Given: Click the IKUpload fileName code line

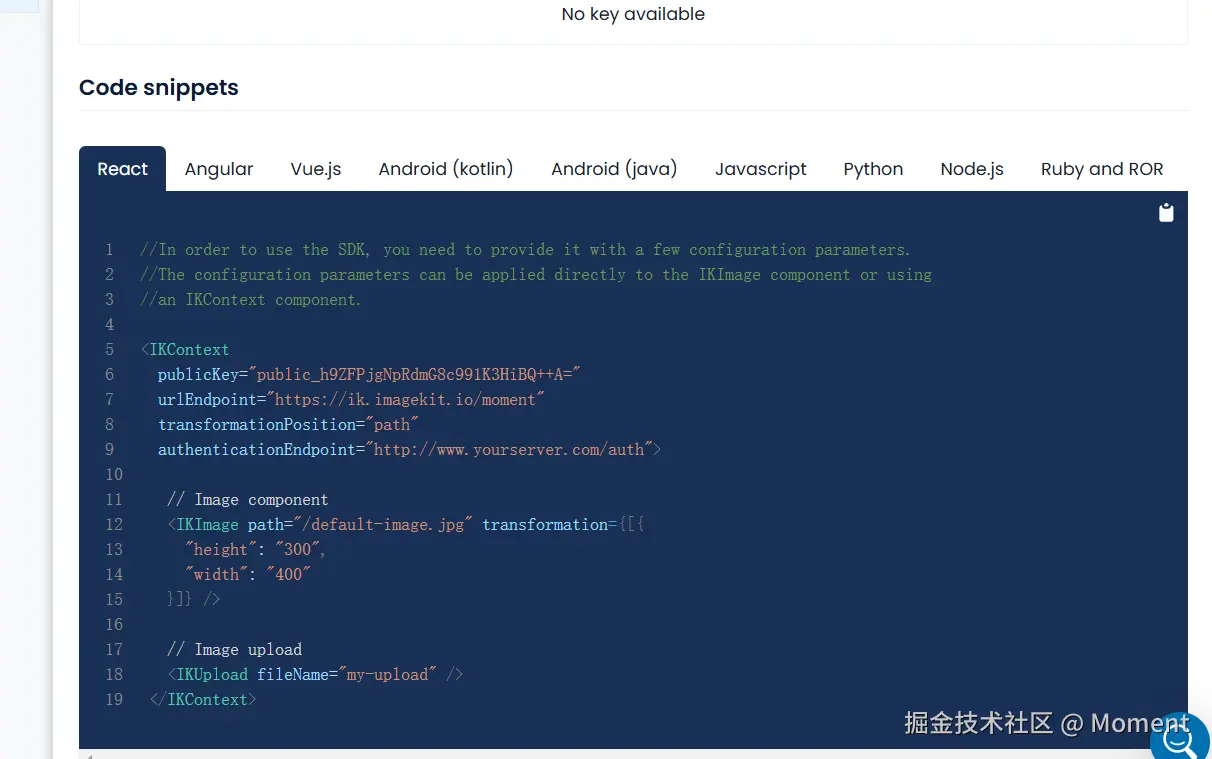Looking at the screenshot, I should (315, 675).
